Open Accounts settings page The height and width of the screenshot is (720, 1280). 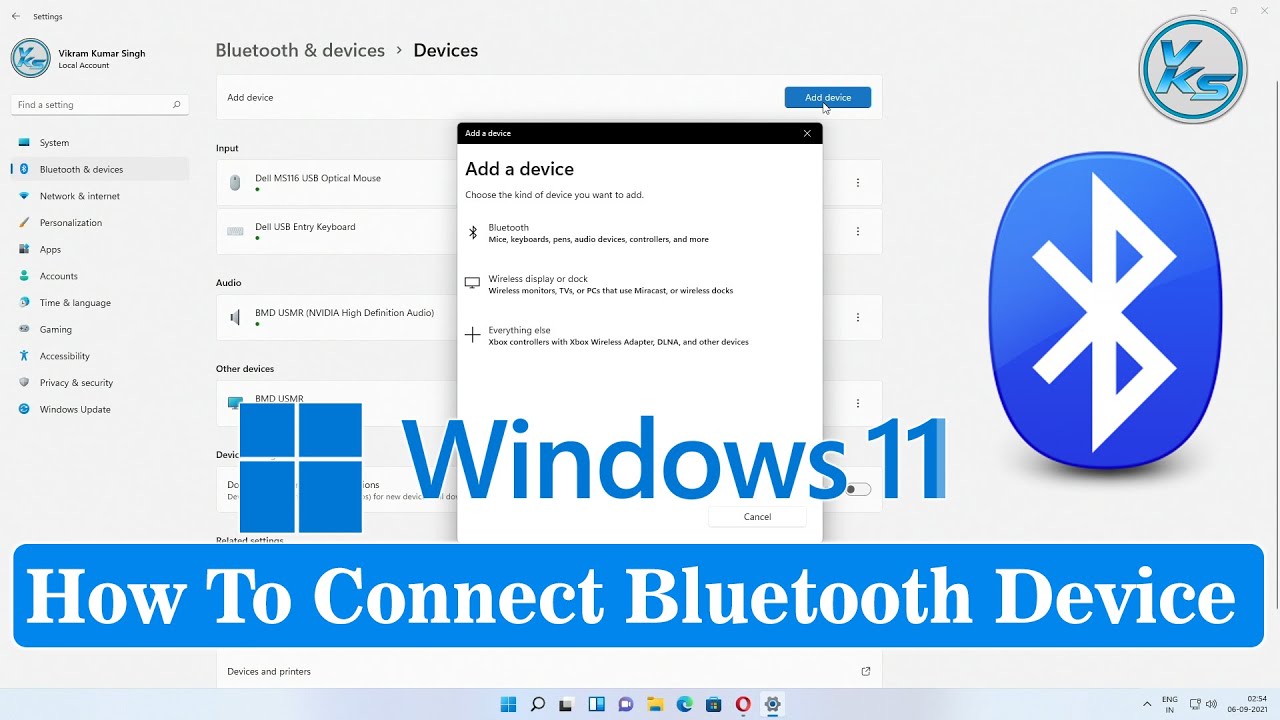(x=98, y=276)
